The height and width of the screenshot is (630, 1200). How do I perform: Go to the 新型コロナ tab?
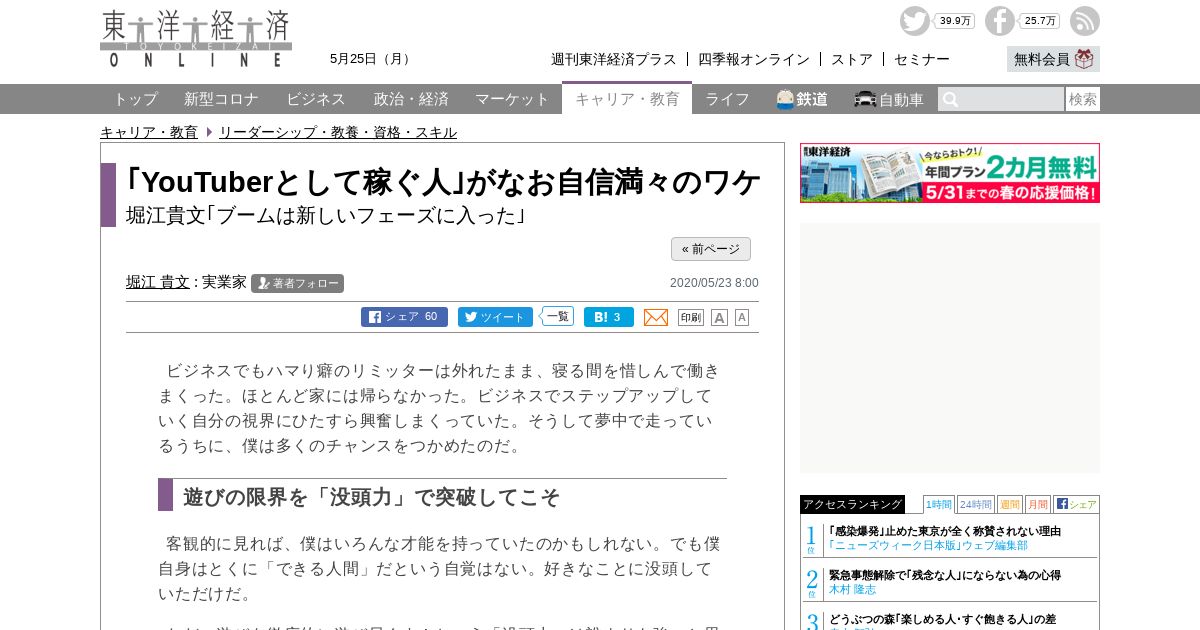[221, 99]
